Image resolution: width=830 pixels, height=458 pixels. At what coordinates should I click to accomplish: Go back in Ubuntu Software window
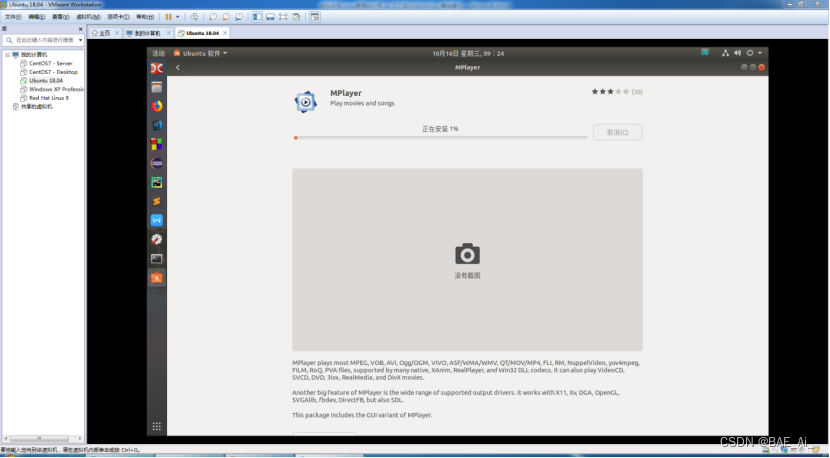coord(178,67)
